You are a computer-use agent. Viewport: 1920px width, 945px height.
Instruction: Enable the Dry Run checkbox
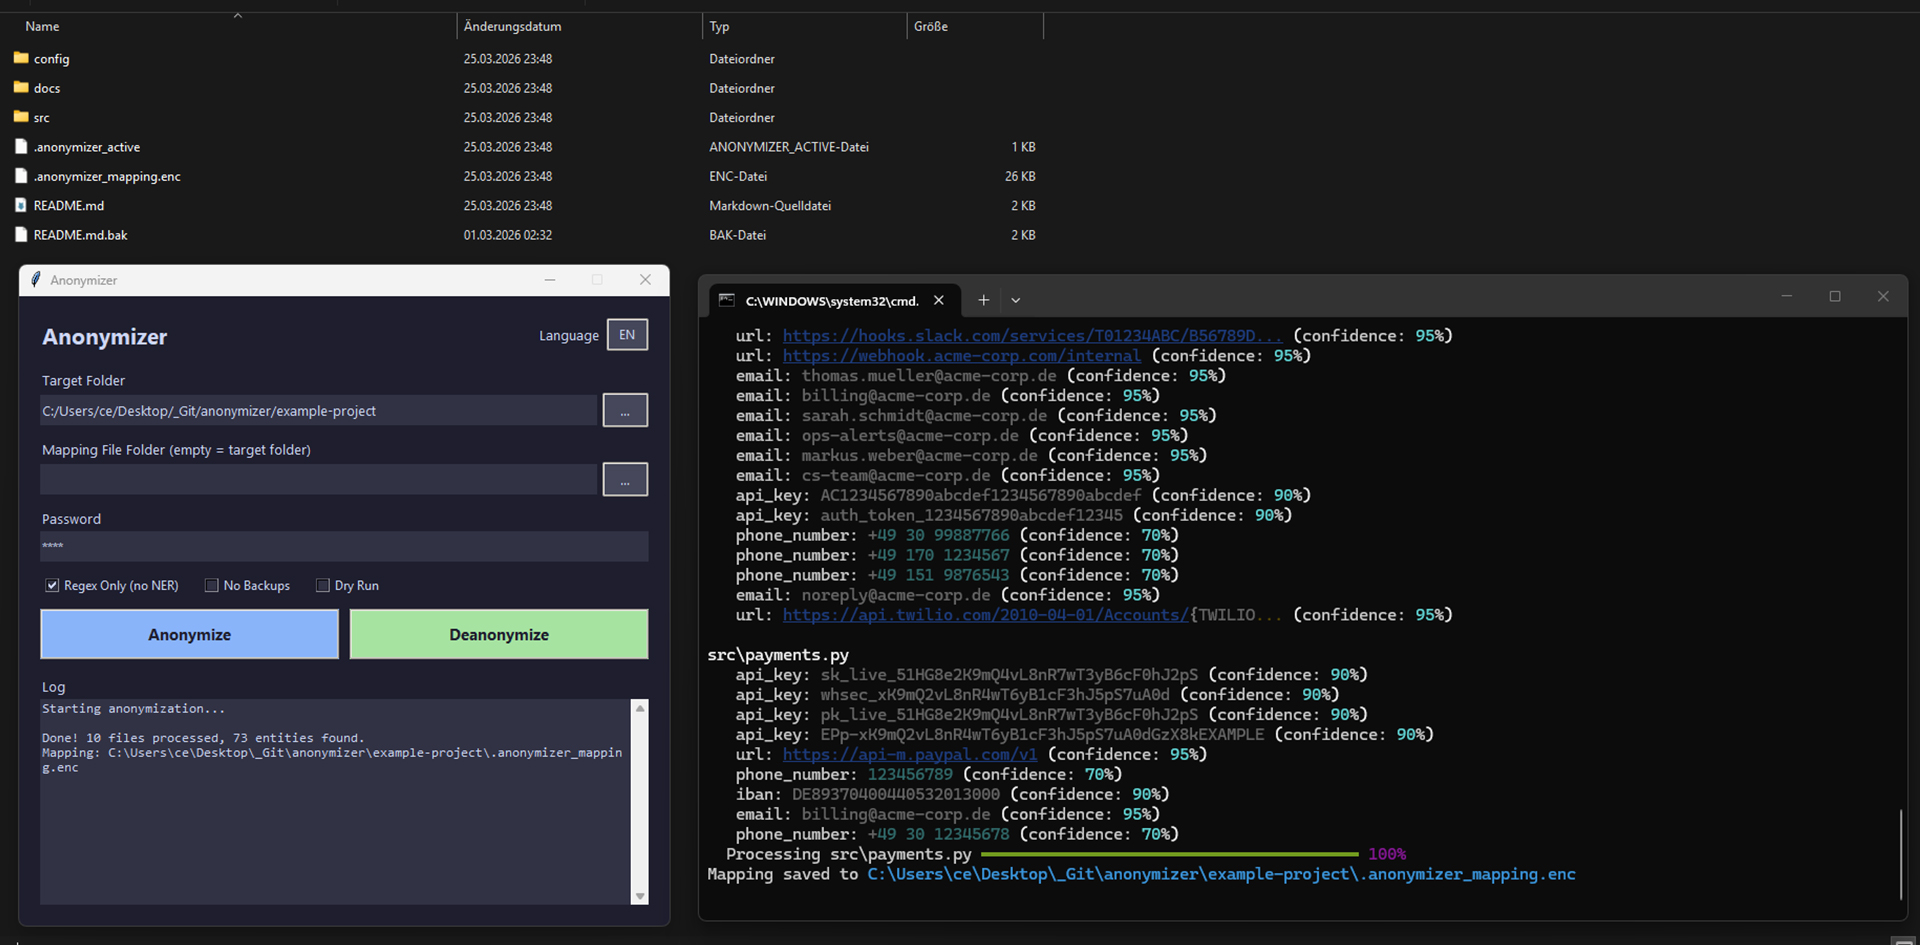(323, 586)
